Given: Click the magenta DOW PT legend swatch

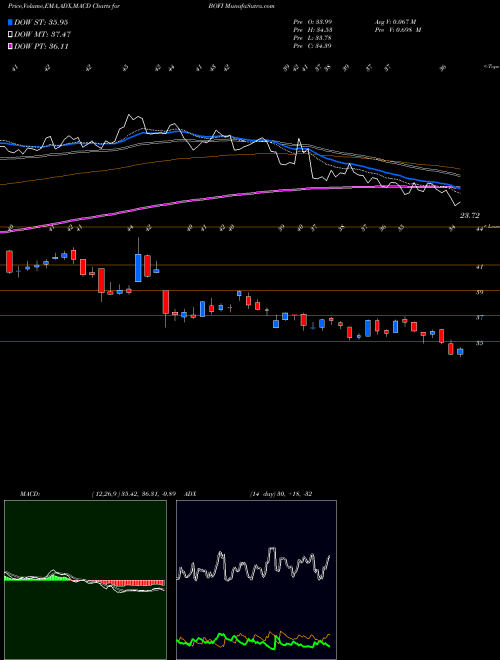Looking at the screenshot, I should (10, 46).
